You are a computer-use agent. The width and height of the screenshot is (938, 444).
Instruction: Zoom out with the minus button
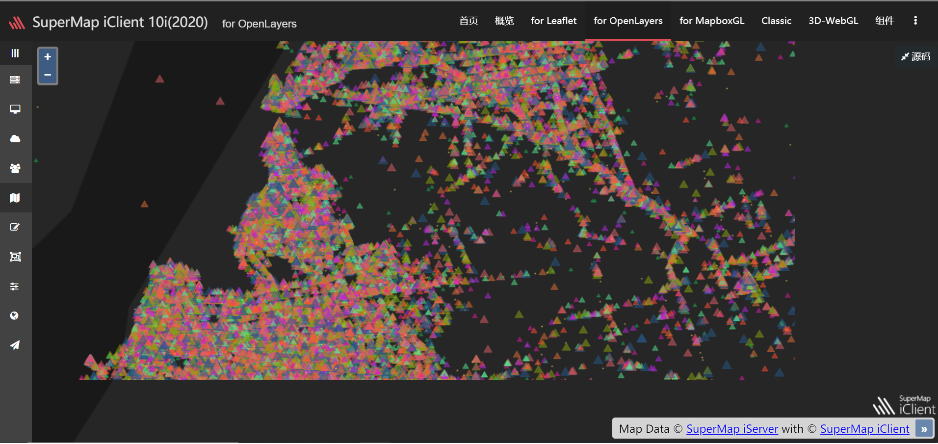pos(47,75)
